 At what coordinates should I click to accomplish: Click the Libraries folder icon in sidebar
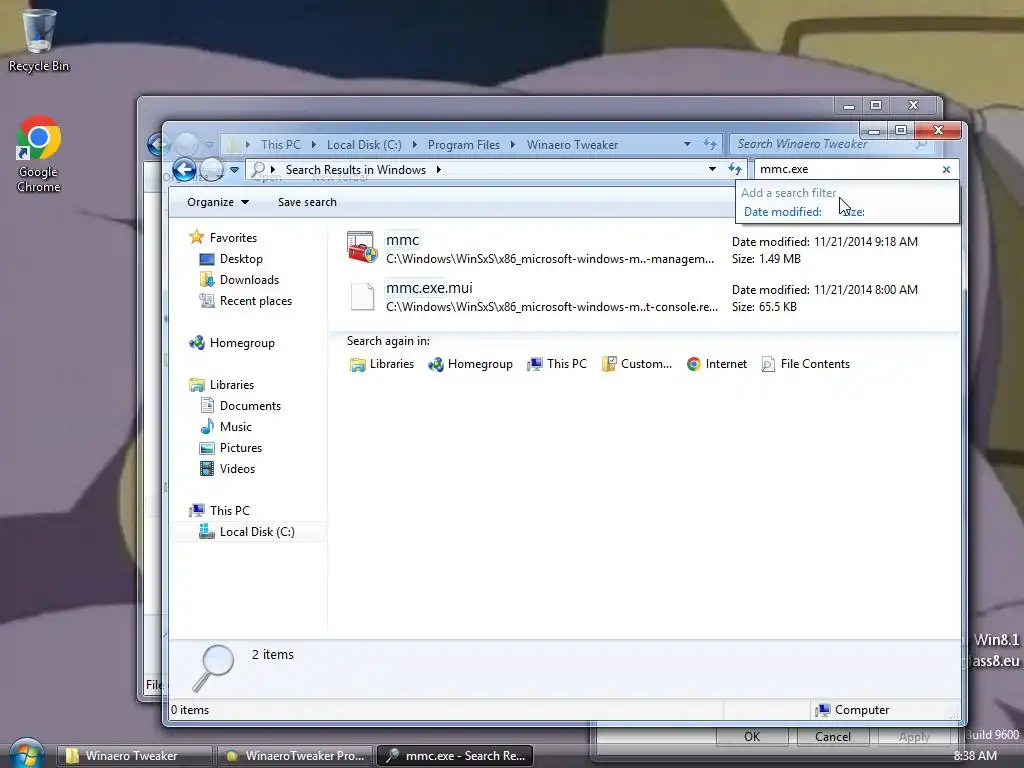coord(197,385)
